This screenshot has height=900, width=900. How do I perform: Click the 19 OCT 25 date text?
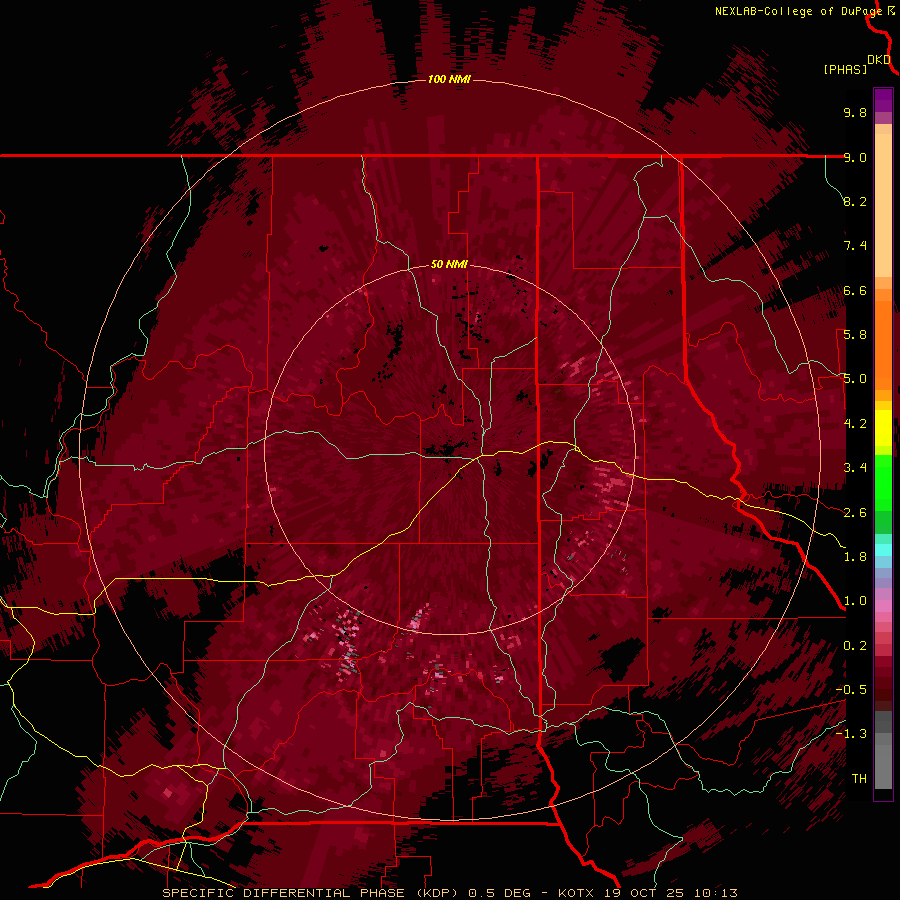[645, 893]
